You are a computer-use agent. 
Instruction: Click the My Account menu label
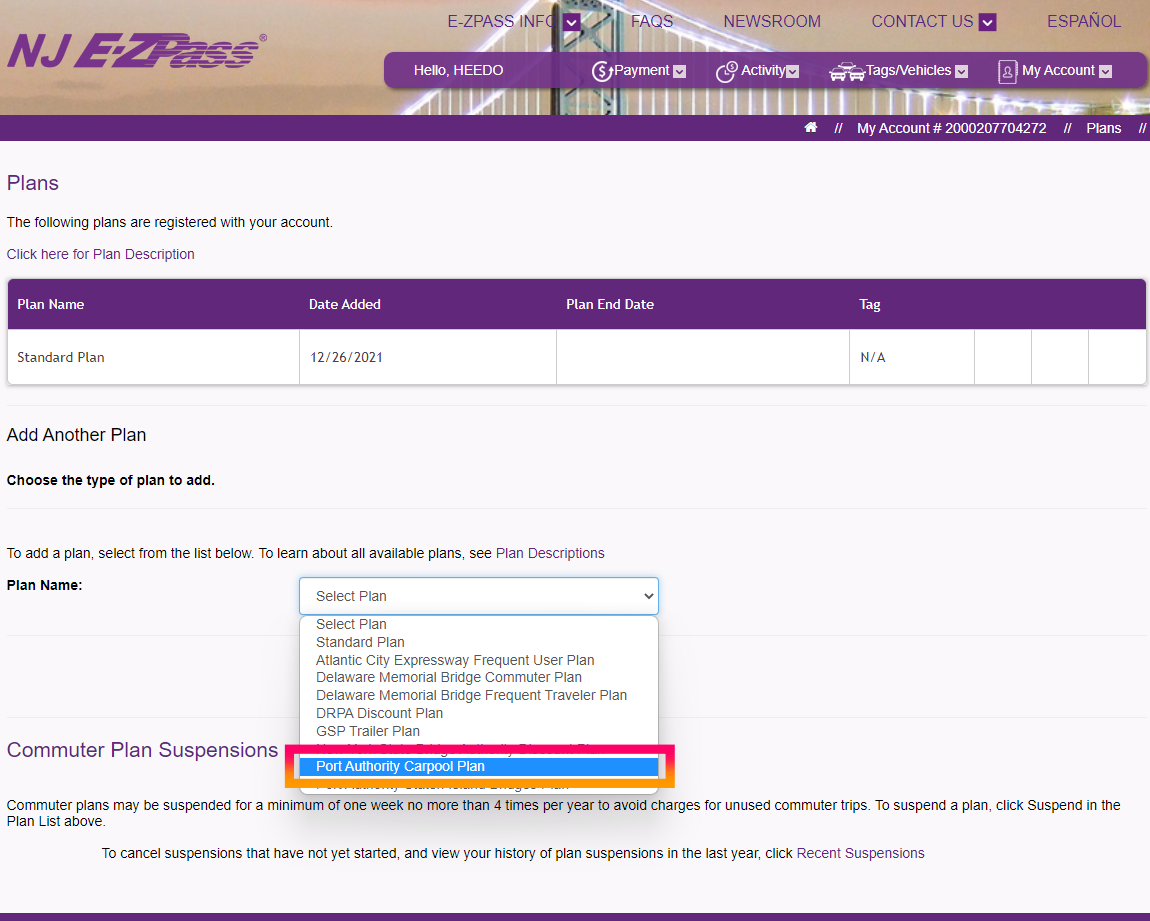click(1058, 70)
